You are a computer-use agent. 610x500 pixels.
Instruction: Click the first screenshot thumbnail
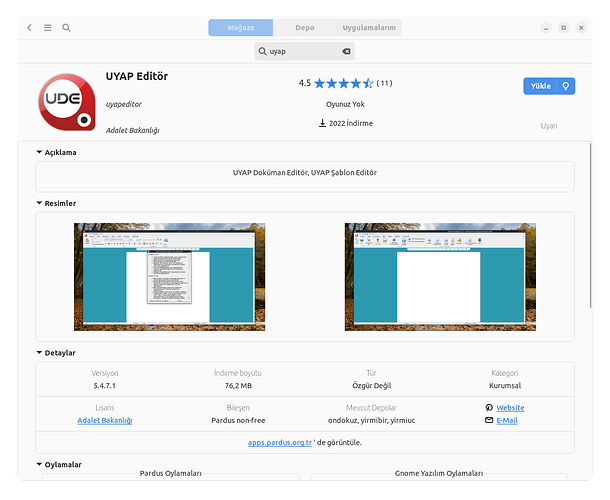pyautogui.click(x=169, y=277)
